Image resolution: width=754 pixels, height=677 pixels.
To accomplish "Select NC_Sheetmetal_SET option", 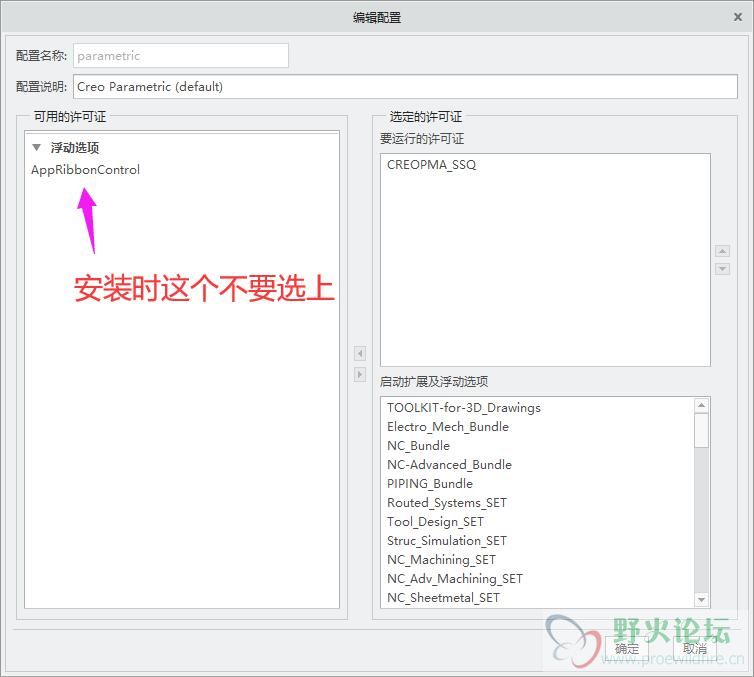I will [x=443, y=598].
